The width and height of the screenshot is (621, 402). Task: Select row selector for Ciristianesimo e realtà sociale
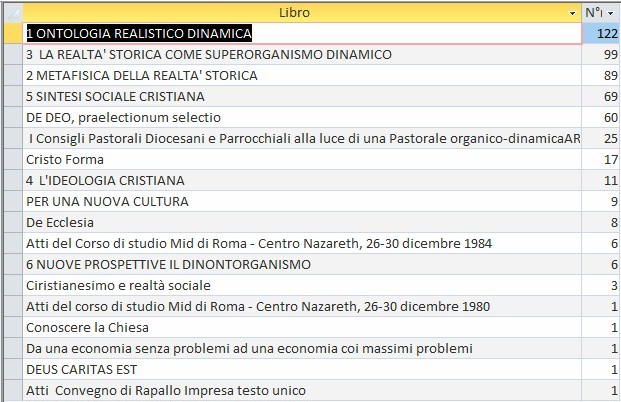(13, 285)
